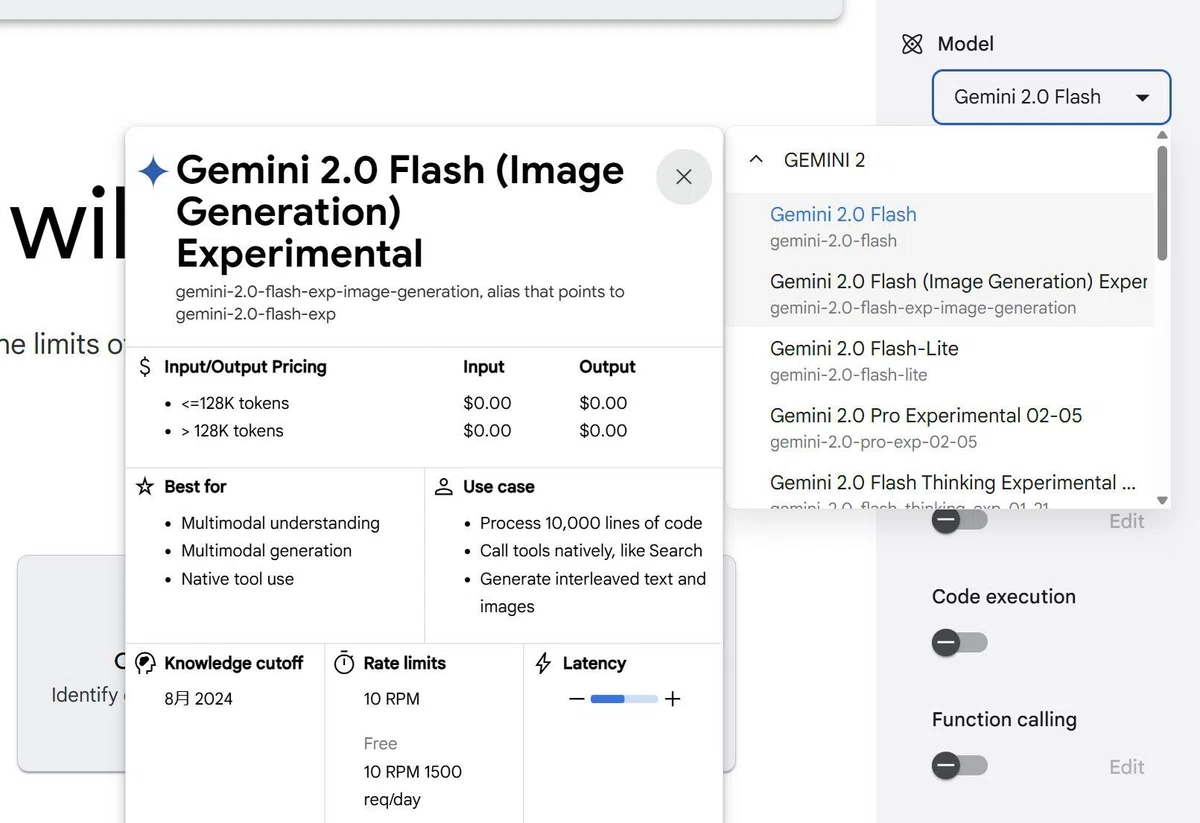The image size is (1200, 823).
Task: Toggle the Code execution switch
Action: [960, 643]
